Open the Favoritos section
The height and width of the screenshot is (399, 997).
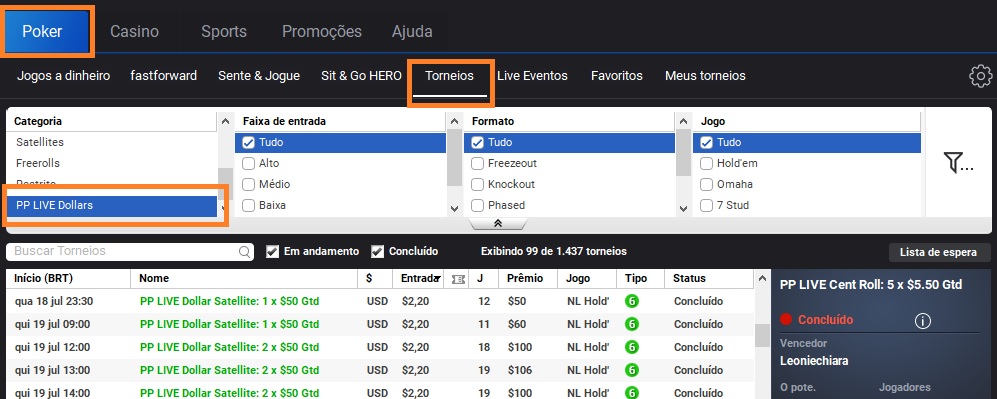[x=617, y=76]
